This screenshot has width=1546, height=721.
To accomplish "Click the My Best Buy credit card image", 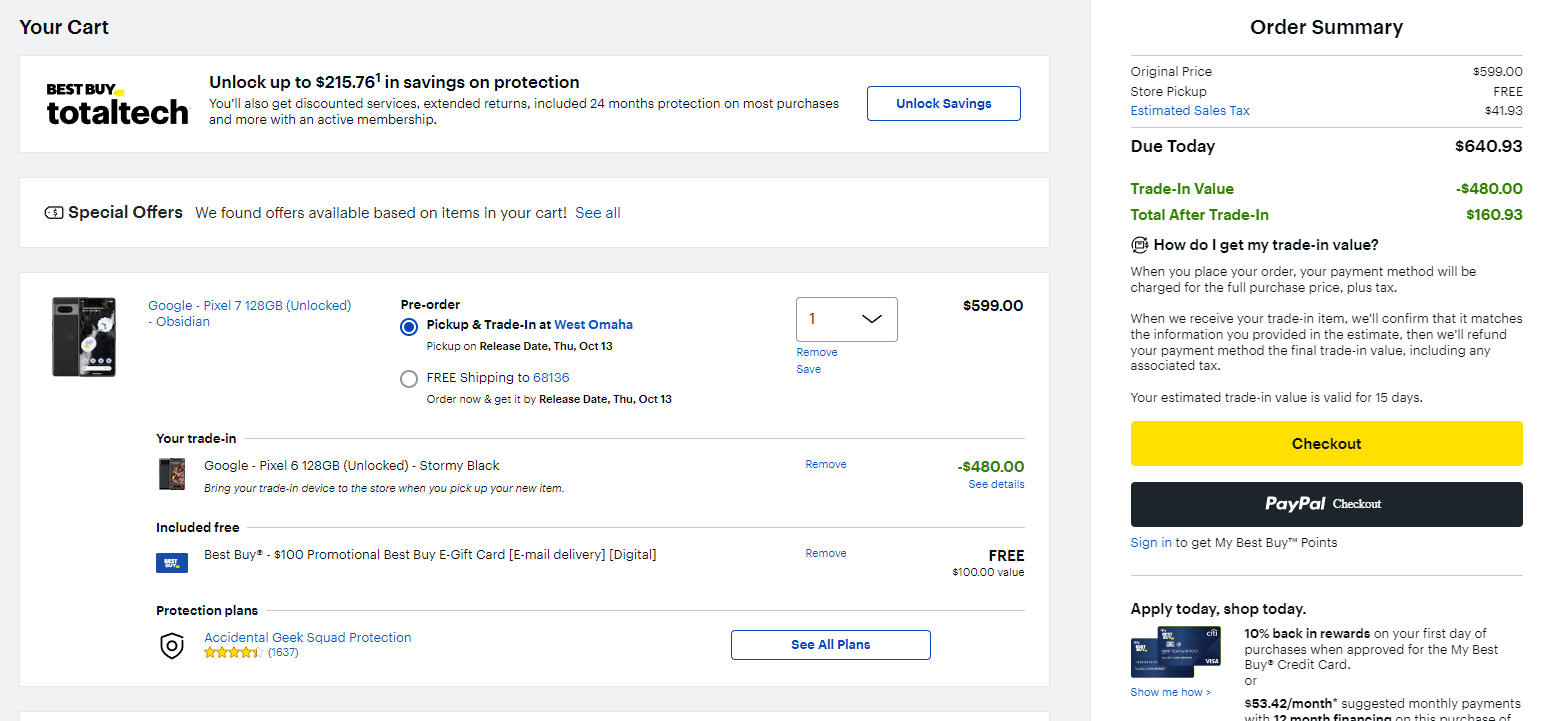I will point(1176,652).
